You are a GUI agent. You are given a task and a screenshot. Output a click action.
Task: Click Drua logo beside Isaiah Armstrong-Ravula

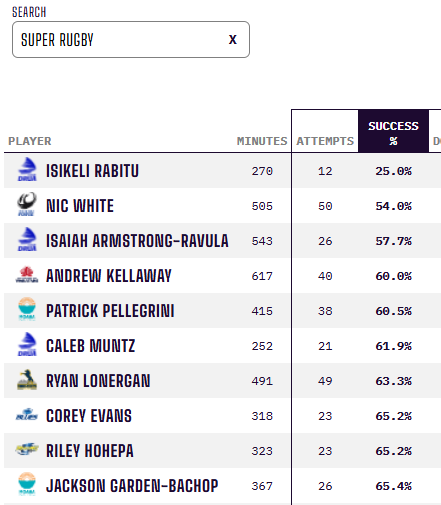[x=27, y=239]
